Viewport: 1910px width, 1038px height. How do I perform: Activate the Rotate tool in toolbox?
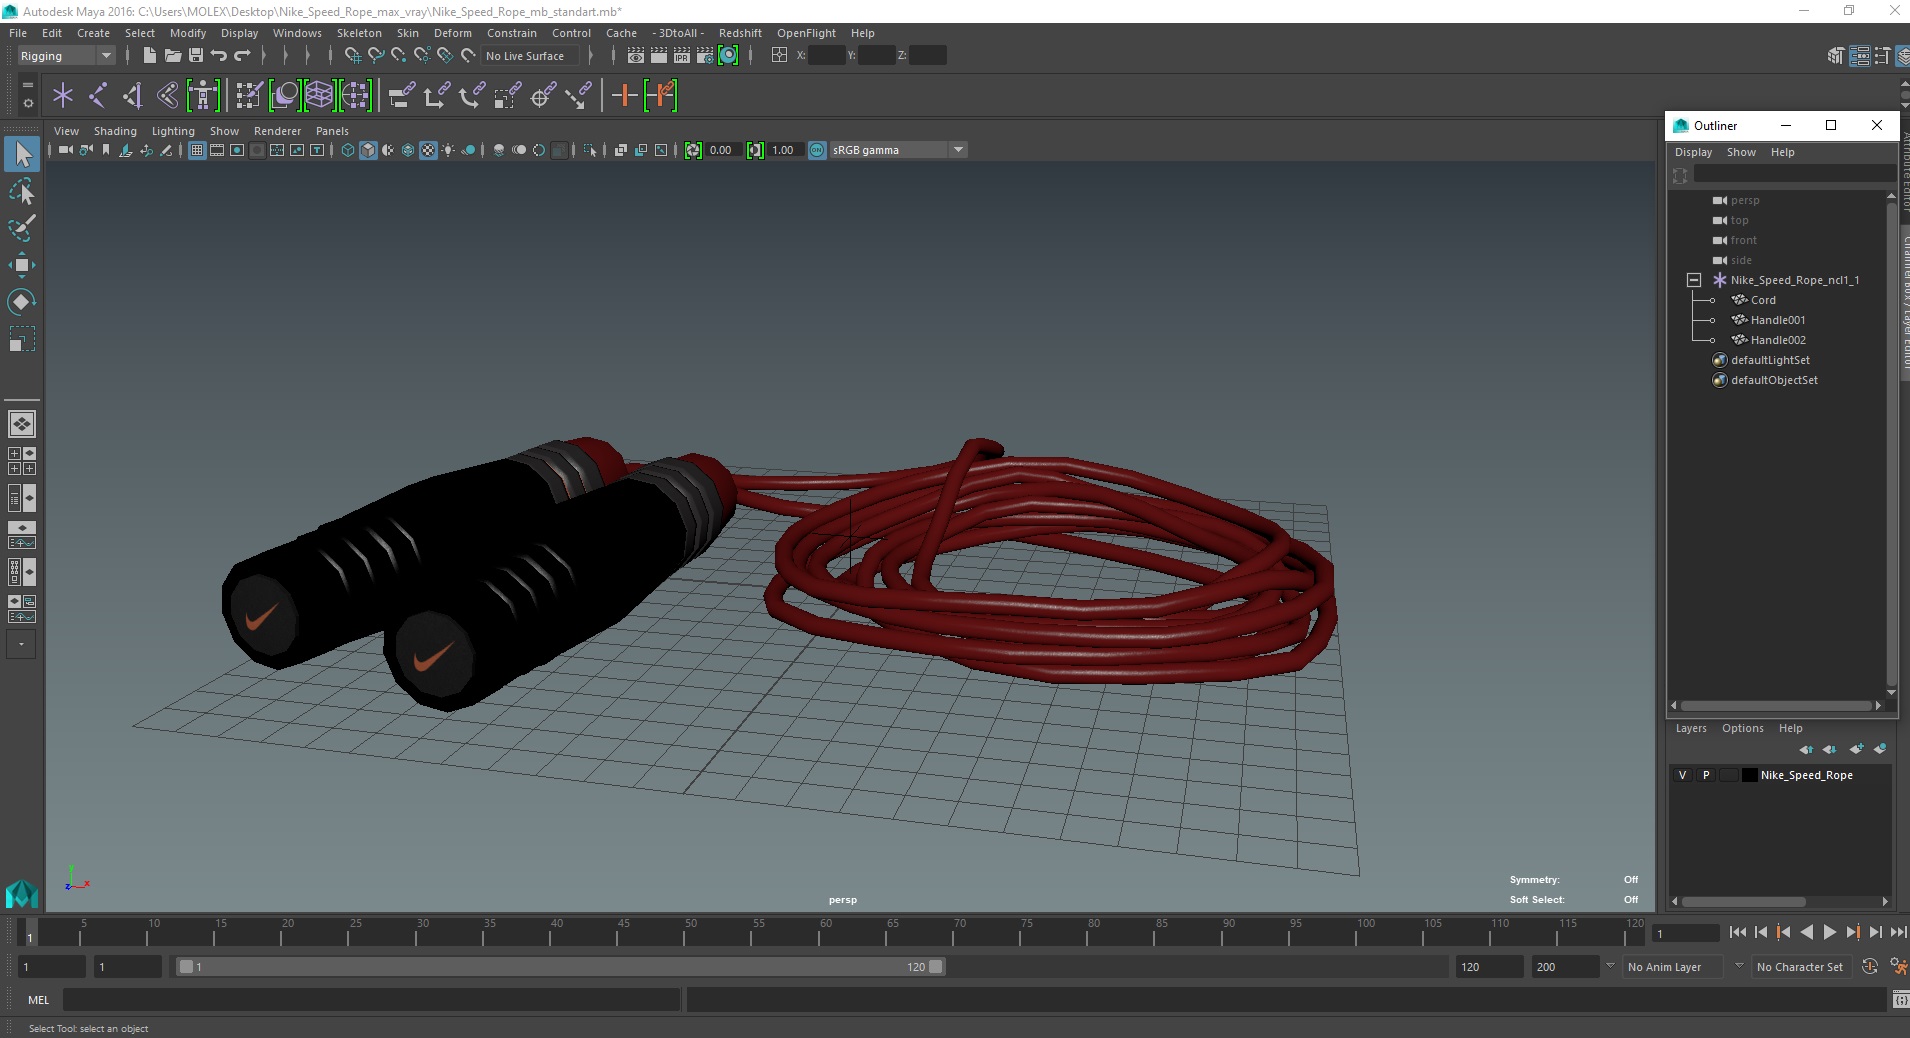(x=22, y=301)
